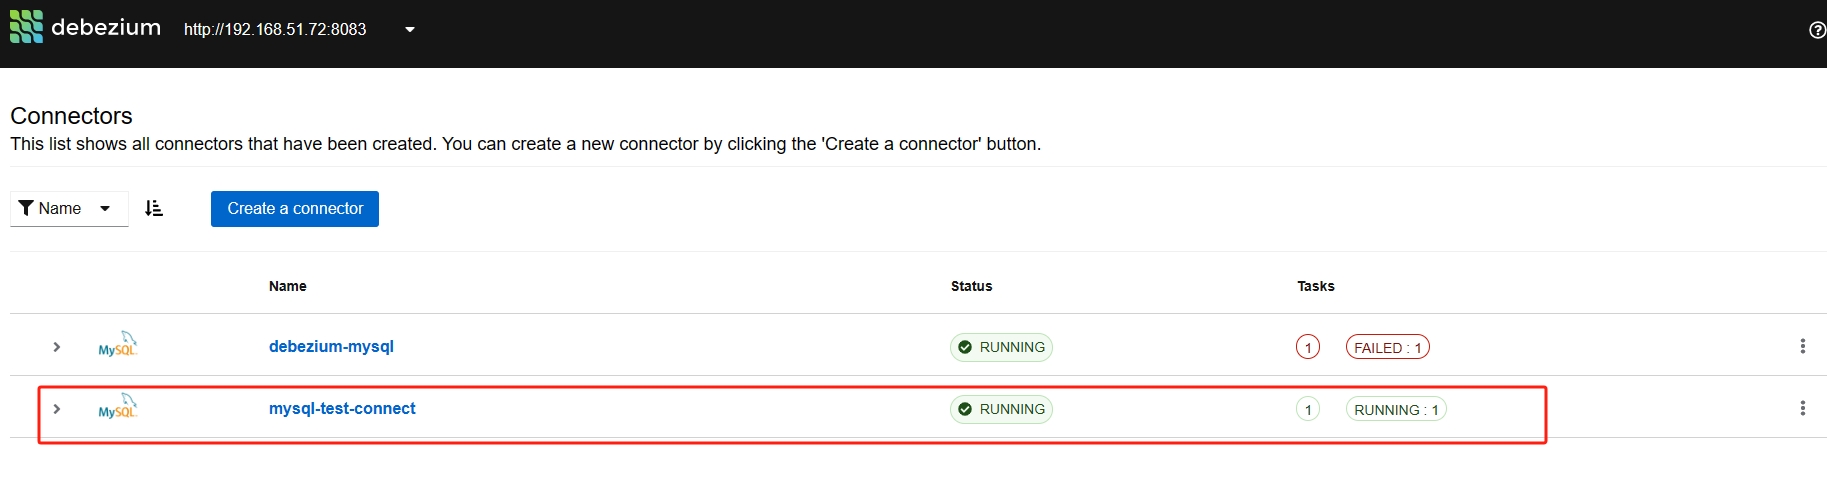Open kebab menu for mysql-test-connect
1827x481 pixels.
1802,408
